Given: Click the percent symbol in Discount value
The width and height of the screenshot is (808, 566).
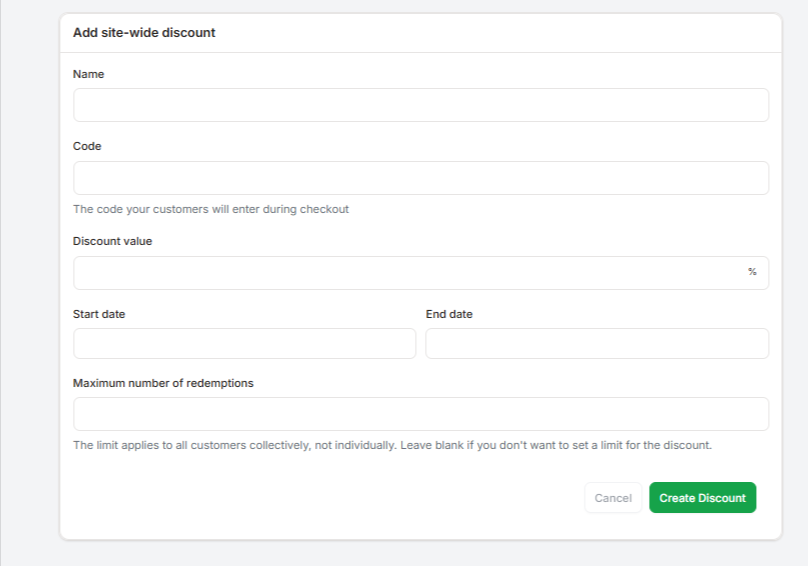Looking at the screenshot, I should click(752, 272).
